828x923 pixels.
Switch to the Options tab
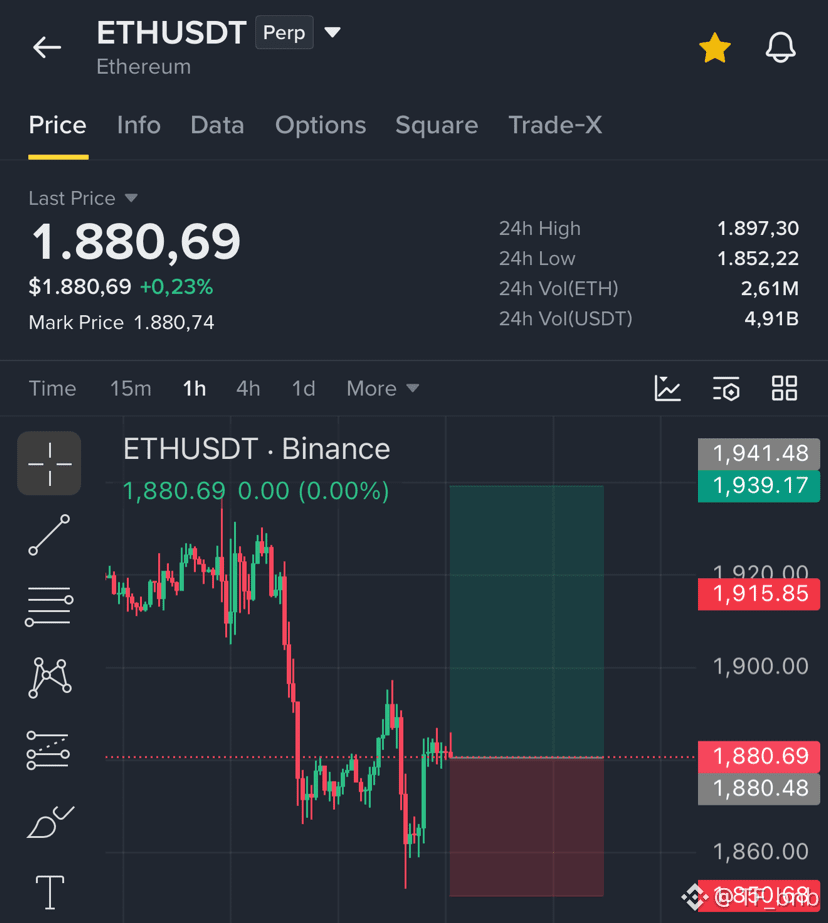[321, 125]
